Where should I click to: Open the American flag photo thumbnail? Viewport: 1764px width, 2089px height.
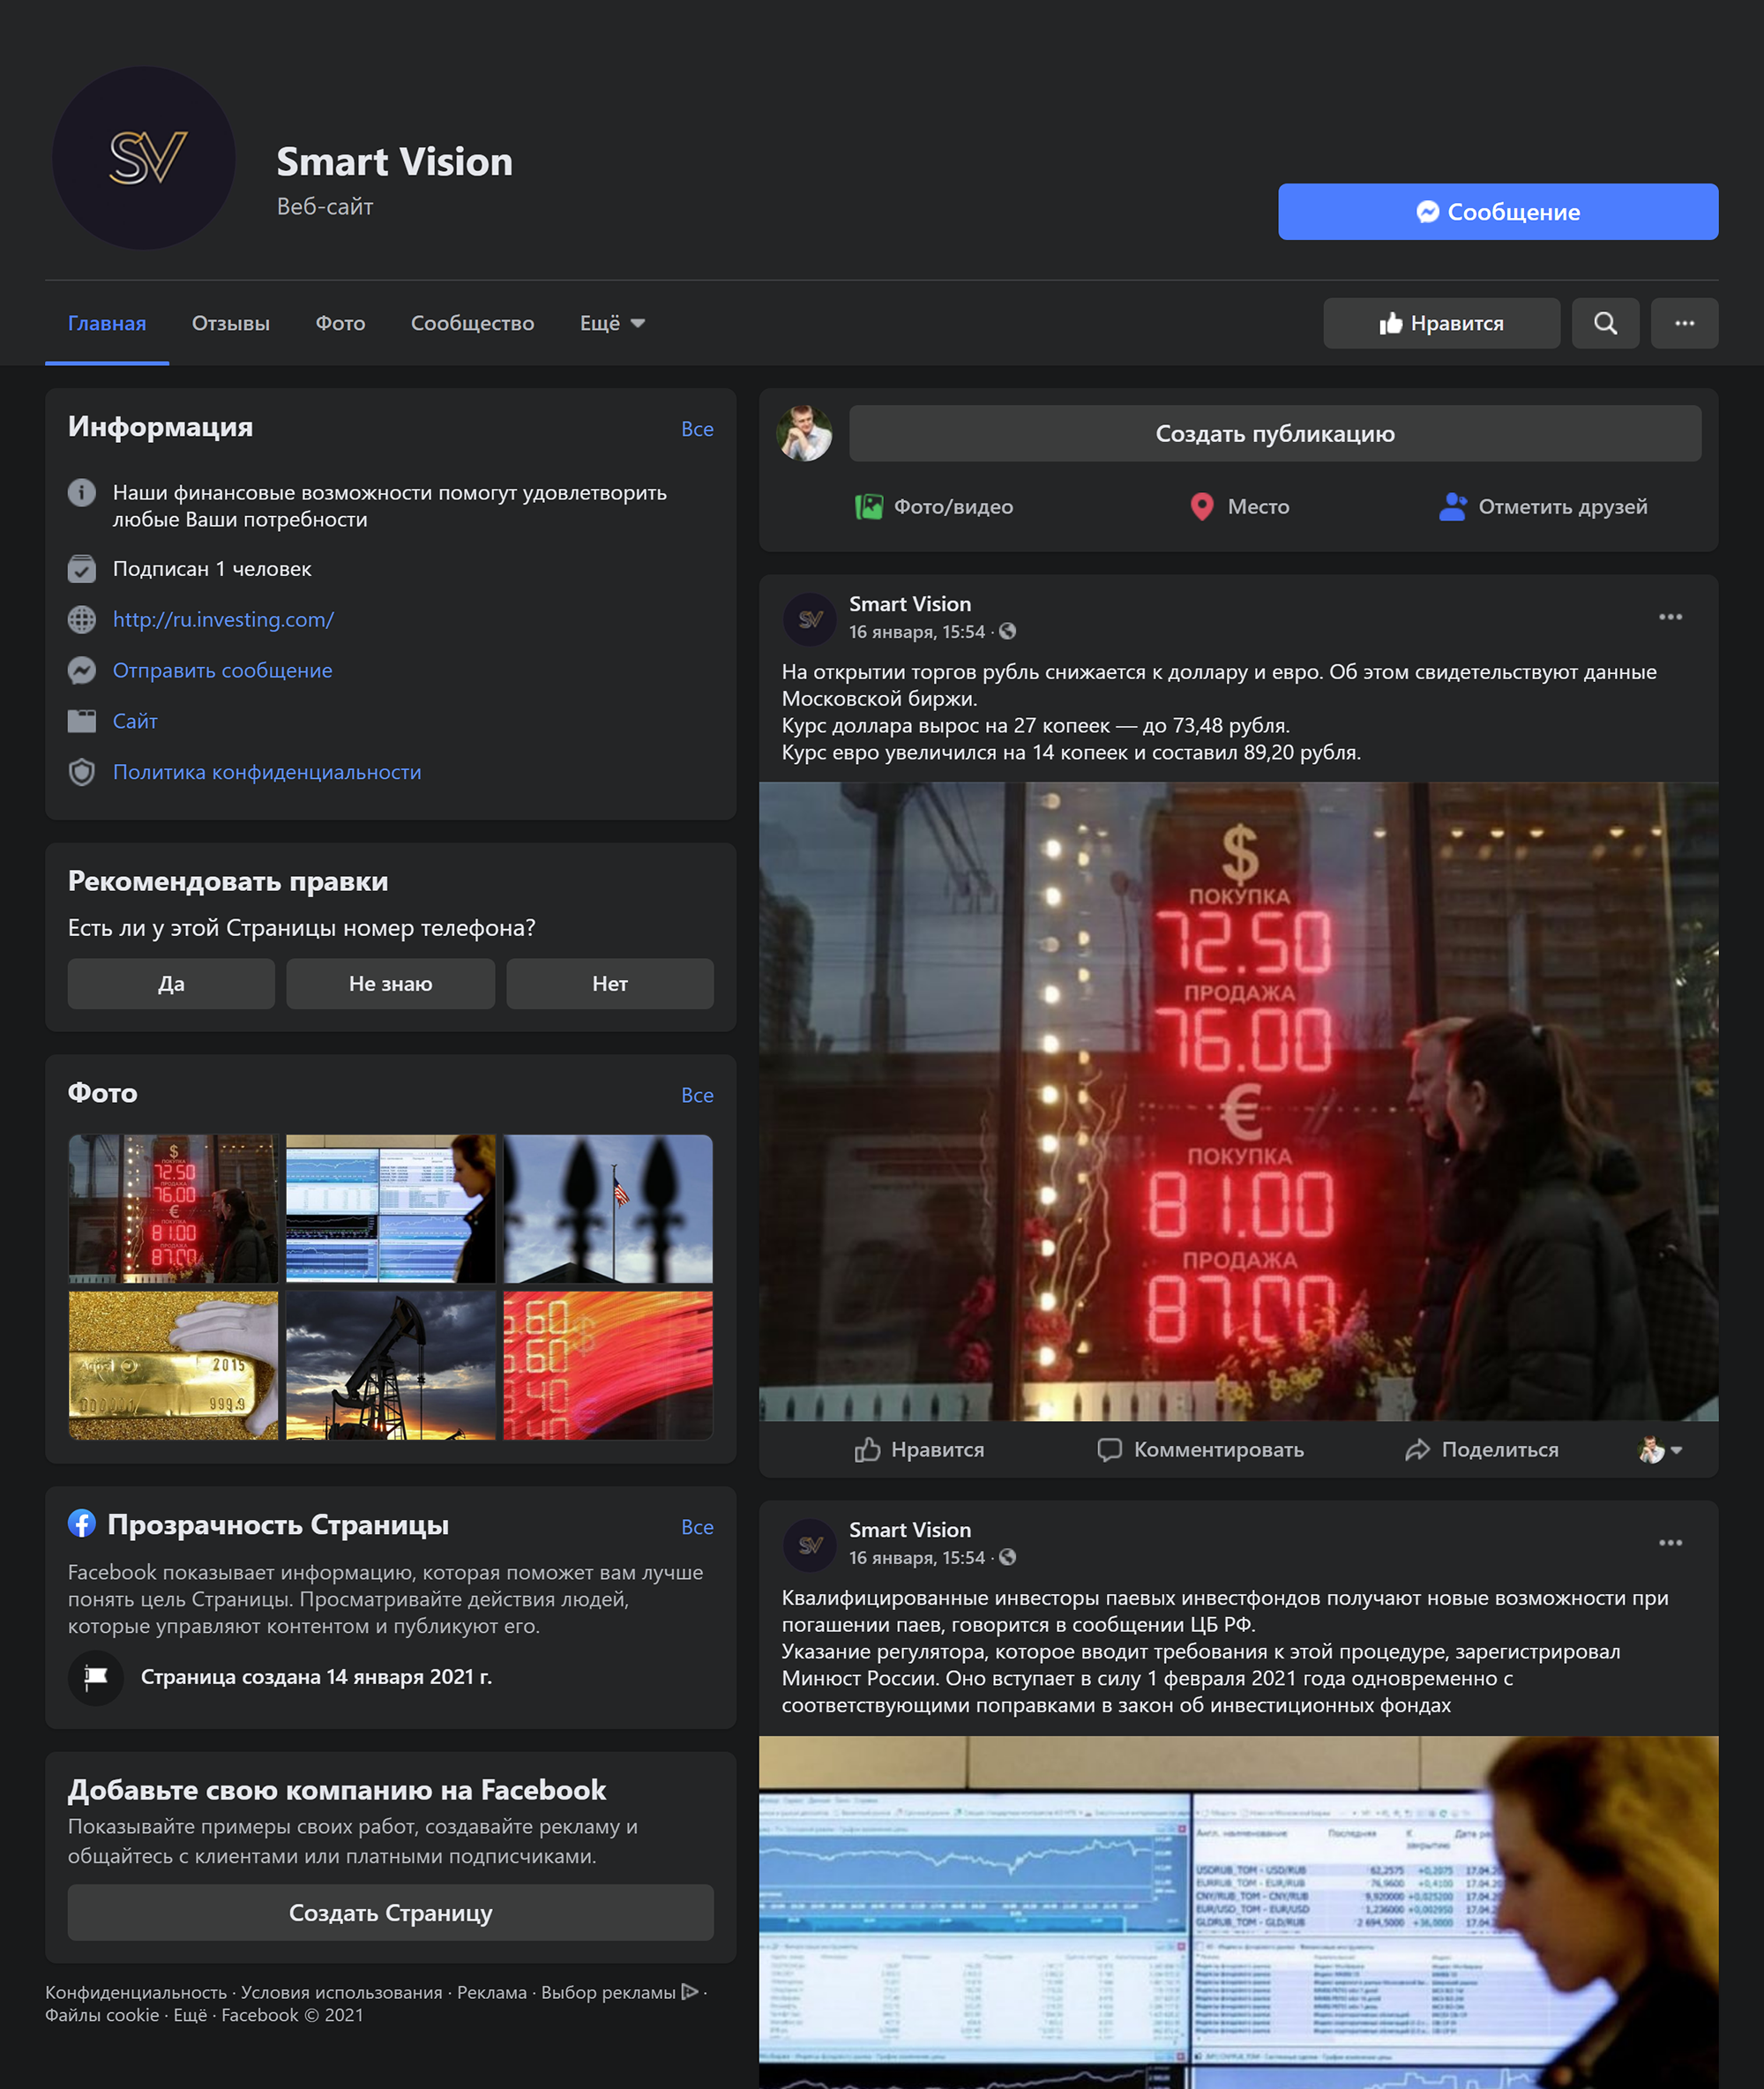[608, 1208]
